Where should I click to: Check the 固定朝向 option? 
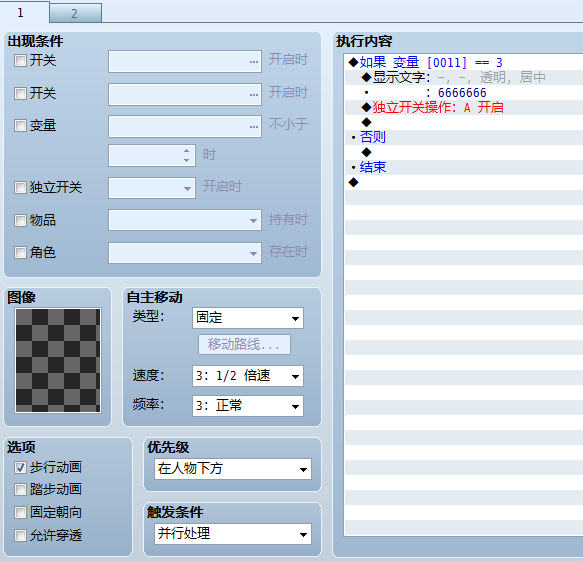click(x=20, y=513)
